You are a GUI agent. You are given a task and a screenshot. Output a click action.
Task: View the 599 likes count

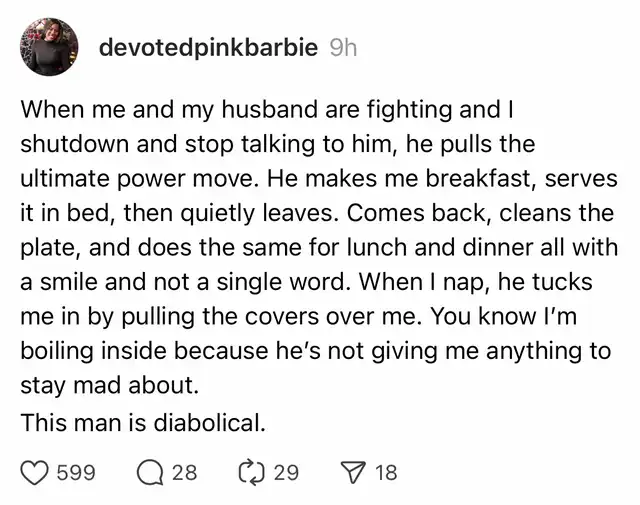pos(76,473)
